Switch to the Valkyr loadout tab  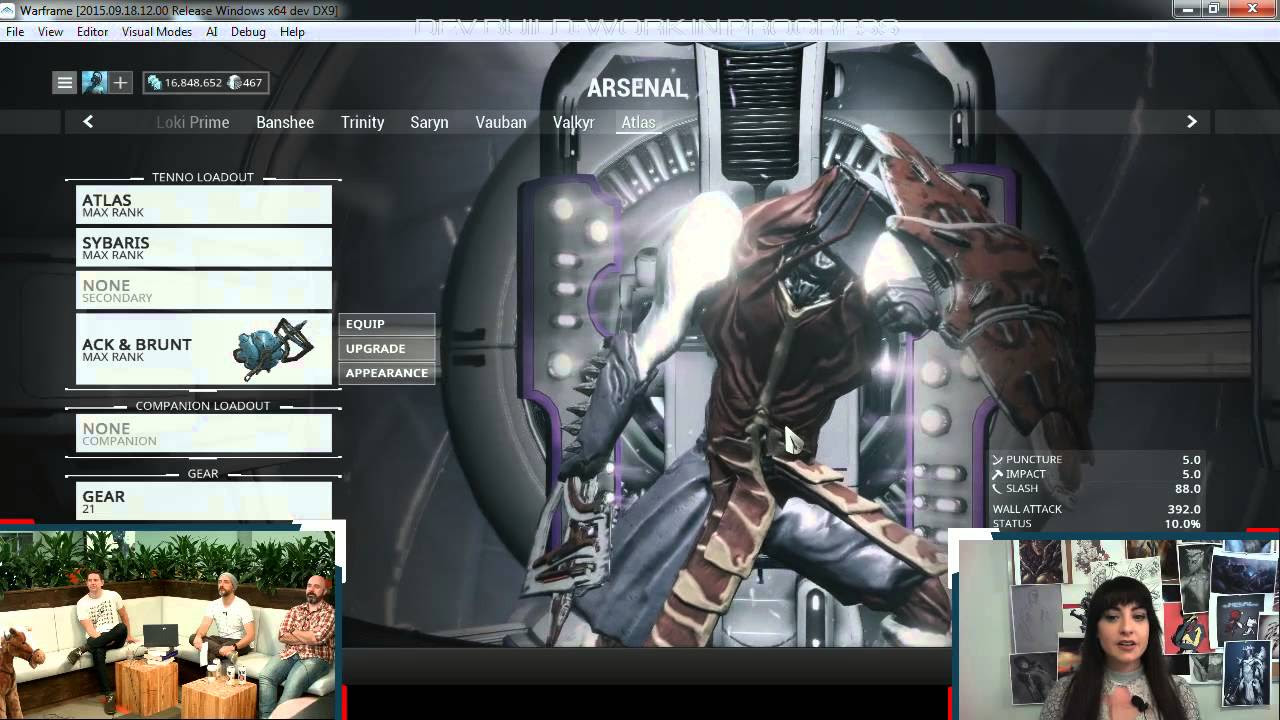pyautogui.click(x=574, y=122)
